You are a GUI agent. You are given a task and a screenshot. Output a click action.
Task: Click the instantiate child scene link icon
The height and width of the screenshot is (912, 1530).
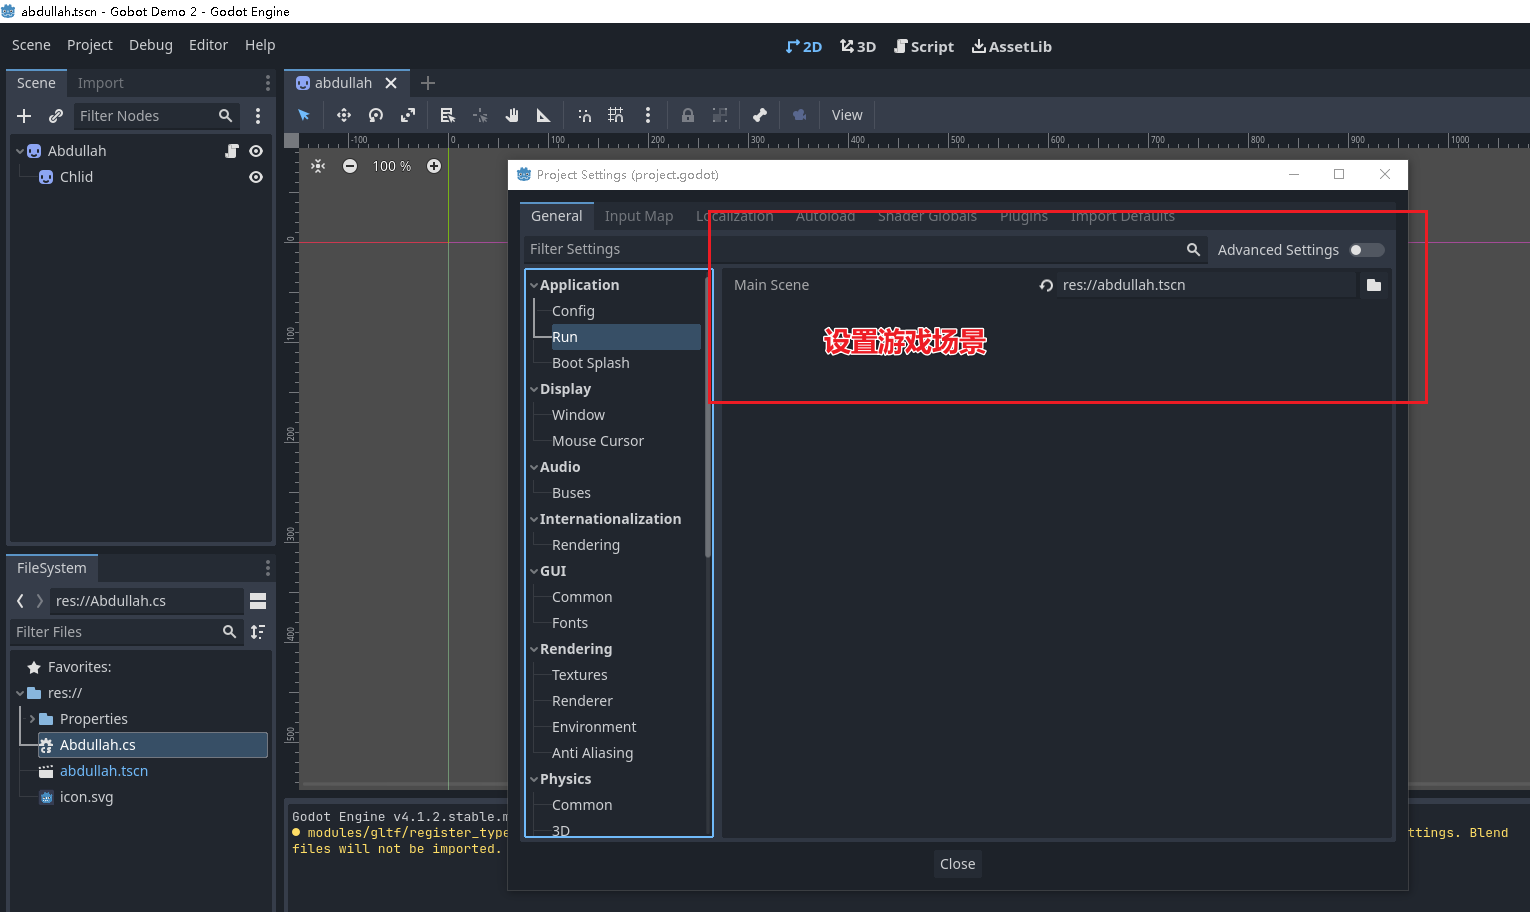pos(56,116)
